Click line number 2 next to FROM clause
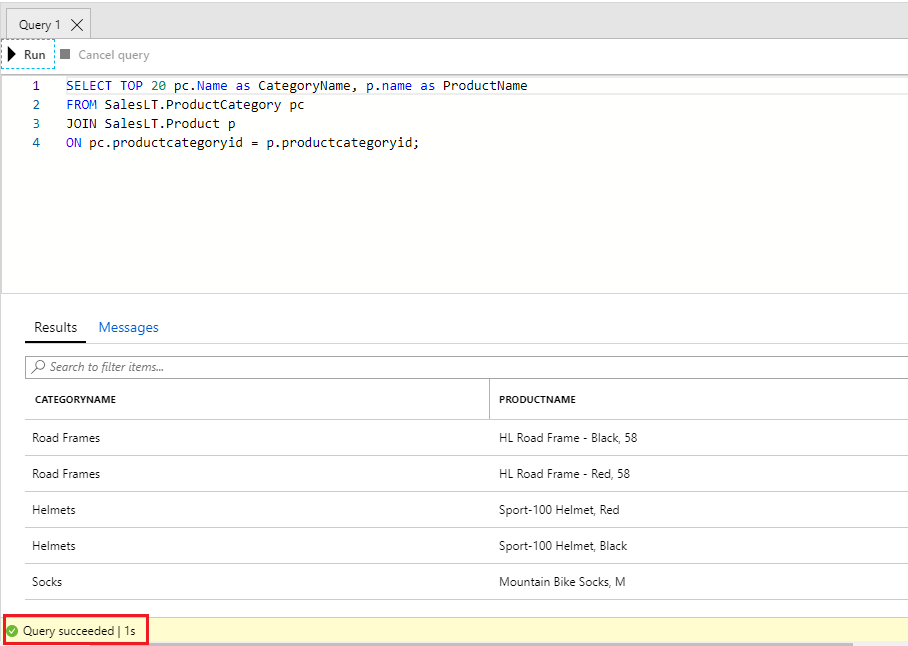Viewport: 908px width, 646px height. 36,104
